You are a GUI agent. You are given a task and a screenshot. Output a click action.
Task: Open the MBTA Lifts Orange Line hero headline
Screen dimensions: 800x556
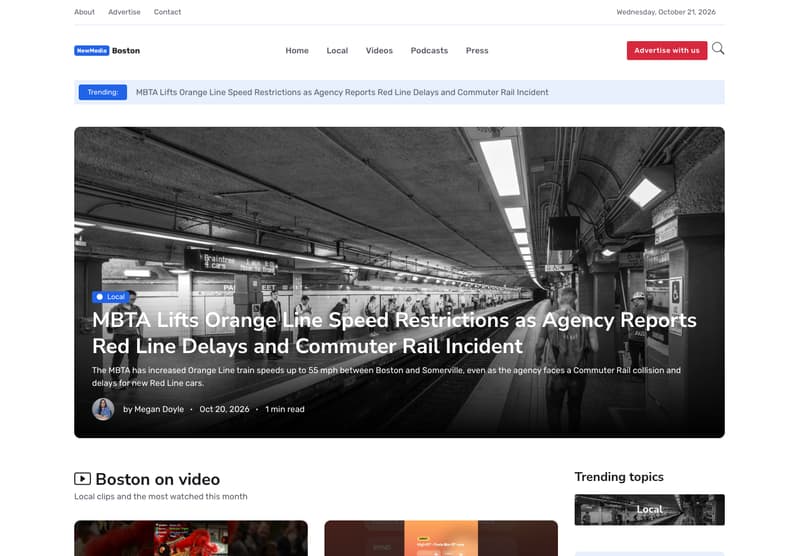click(394, 333)
